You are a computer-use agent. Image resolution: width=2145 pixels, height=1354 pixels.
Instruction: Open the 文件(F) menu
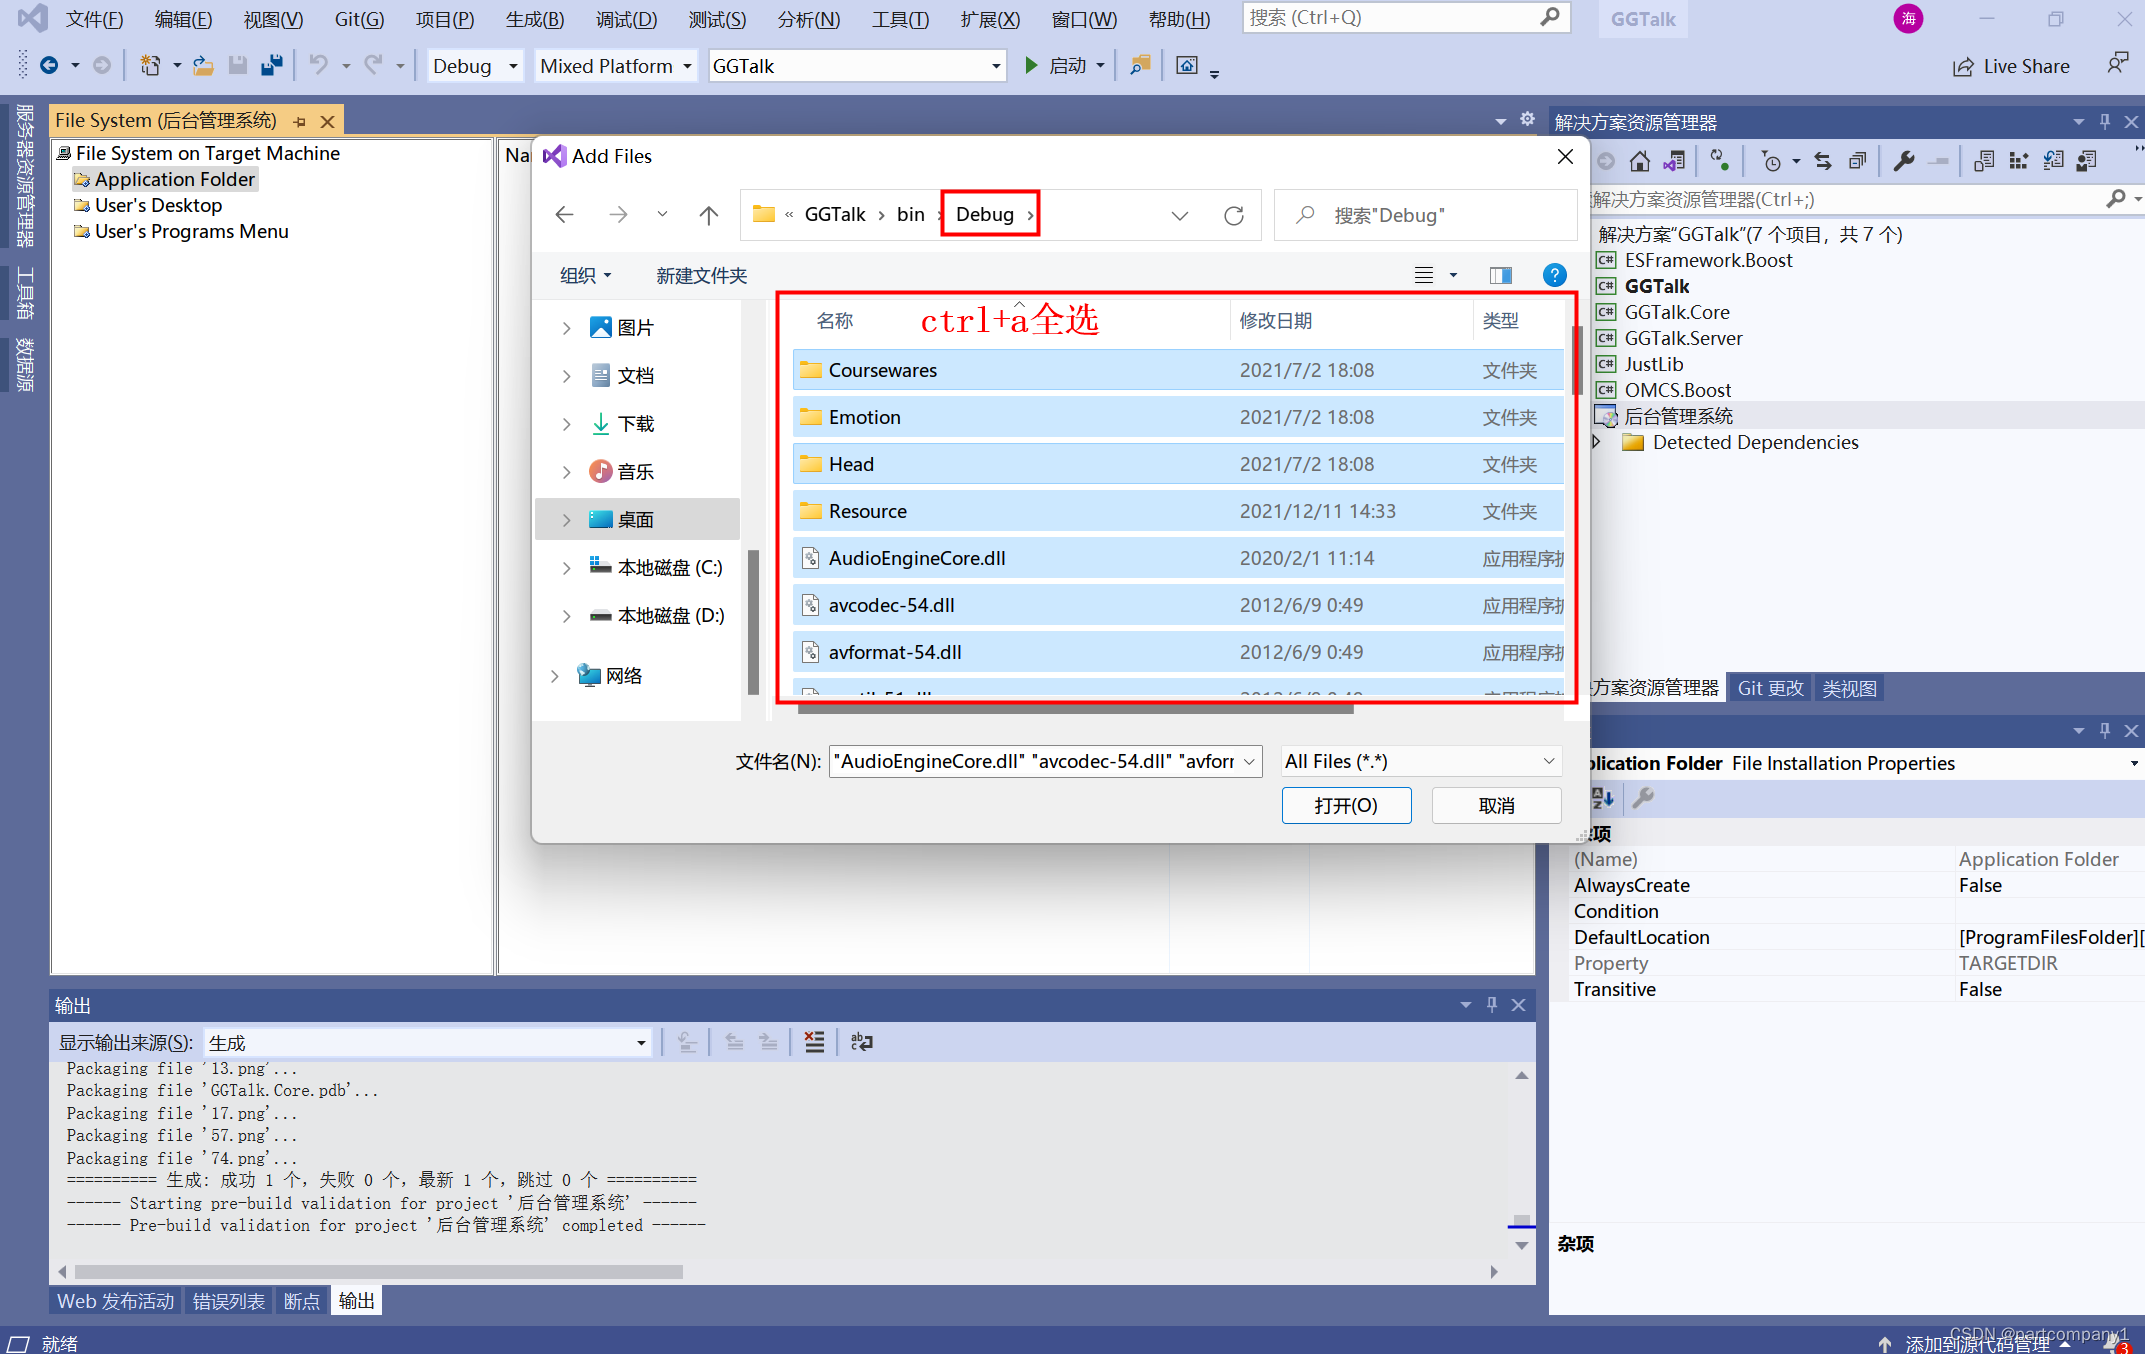point(94,19)
